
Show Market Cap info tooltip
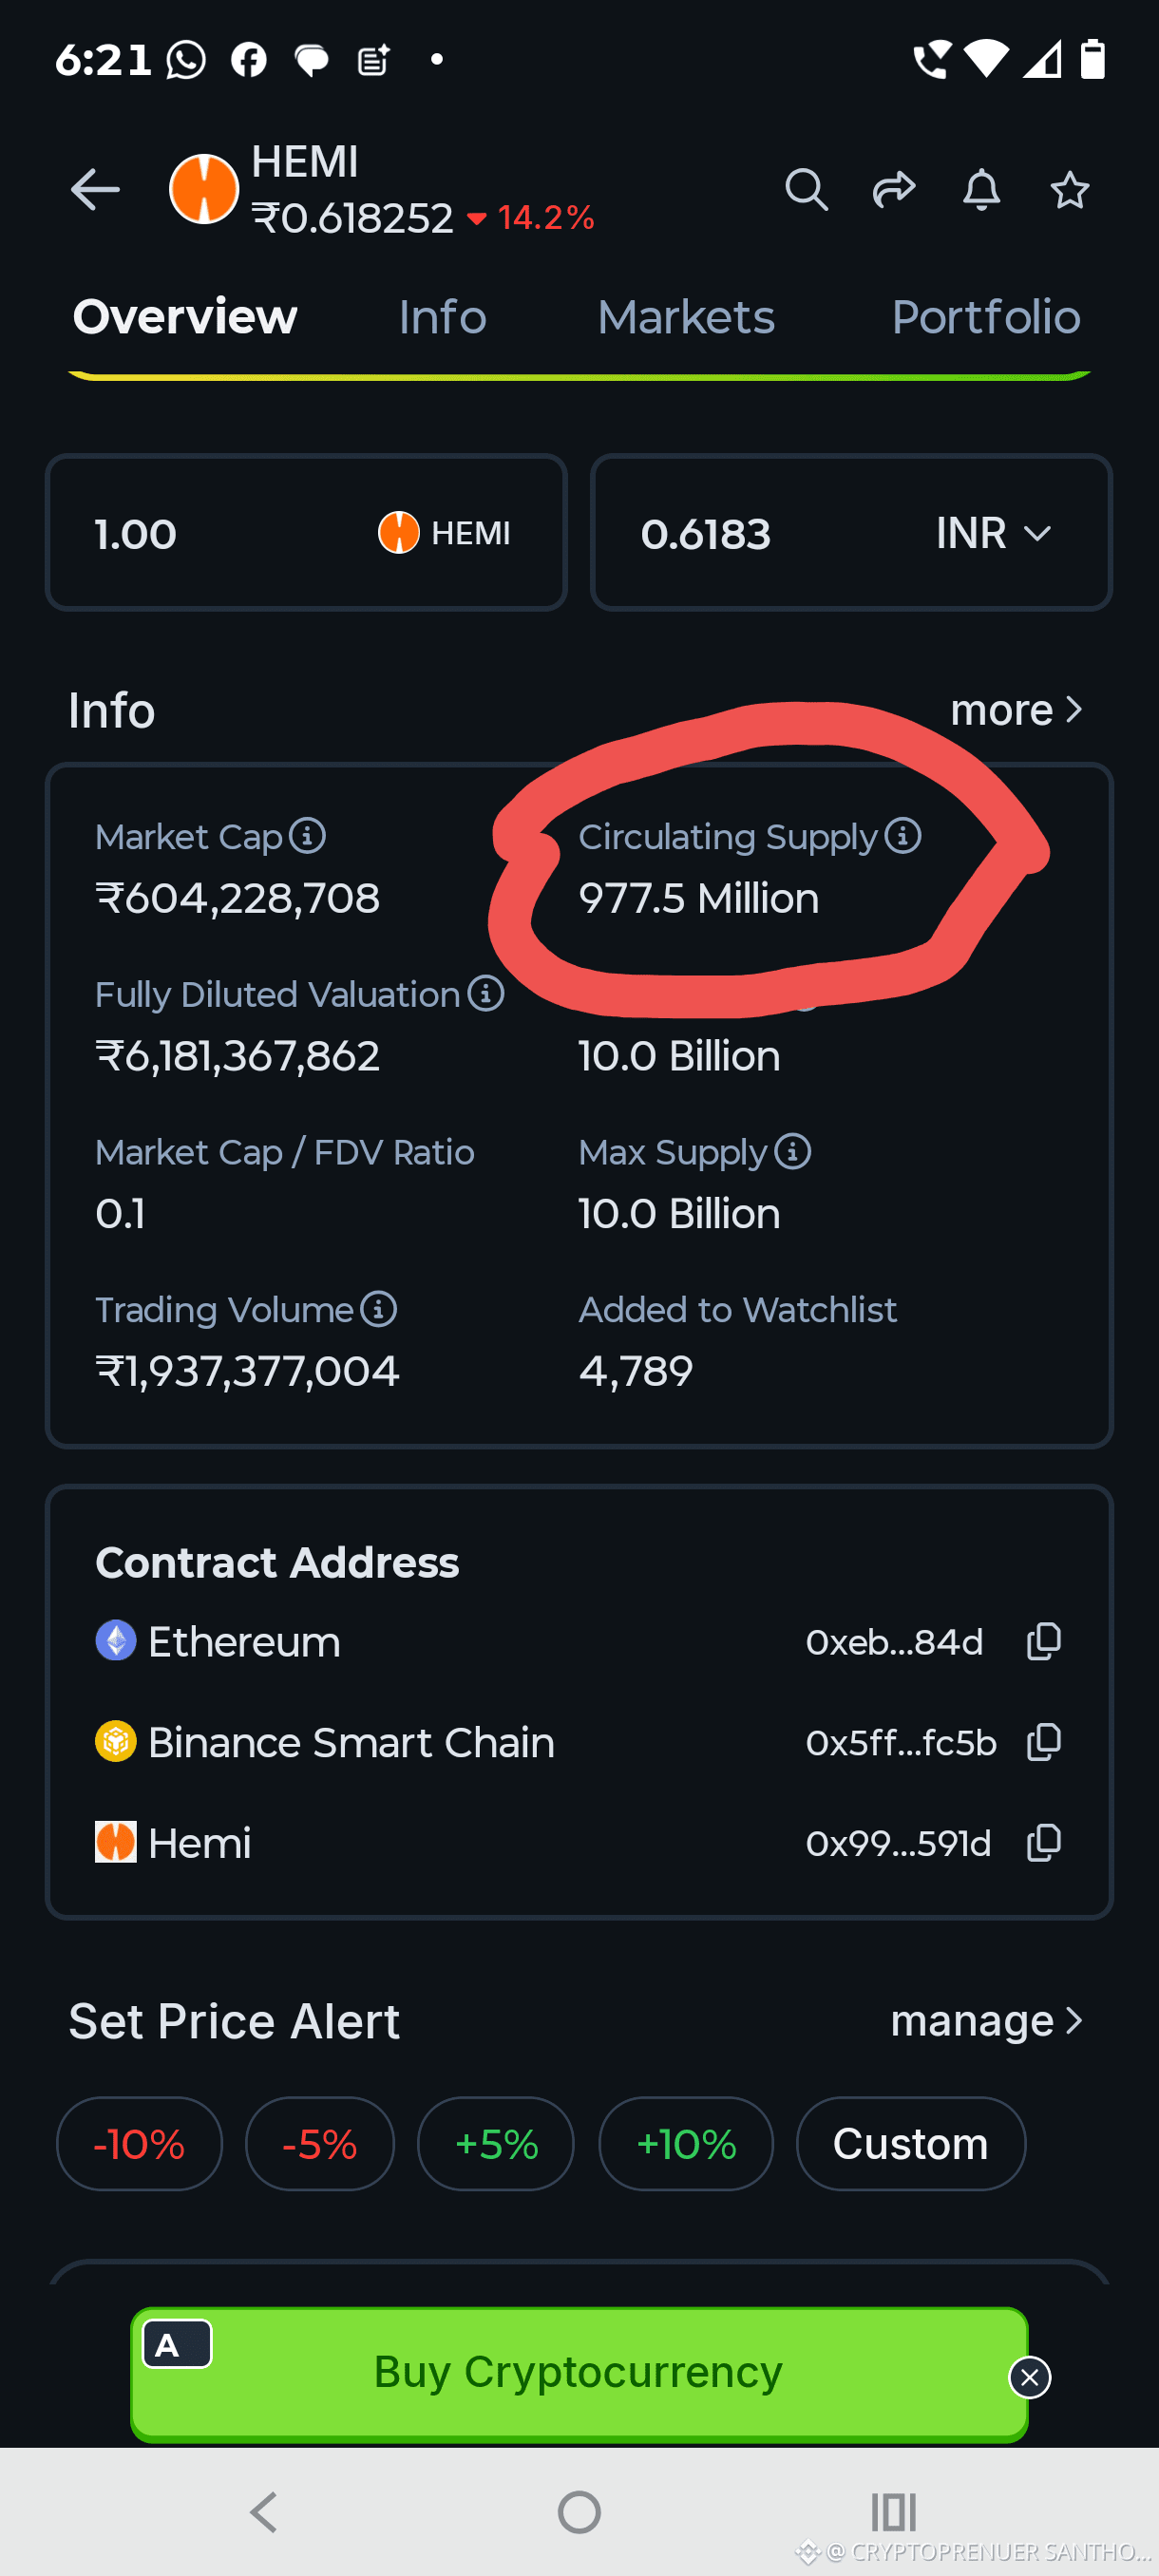tap(307, 836)
